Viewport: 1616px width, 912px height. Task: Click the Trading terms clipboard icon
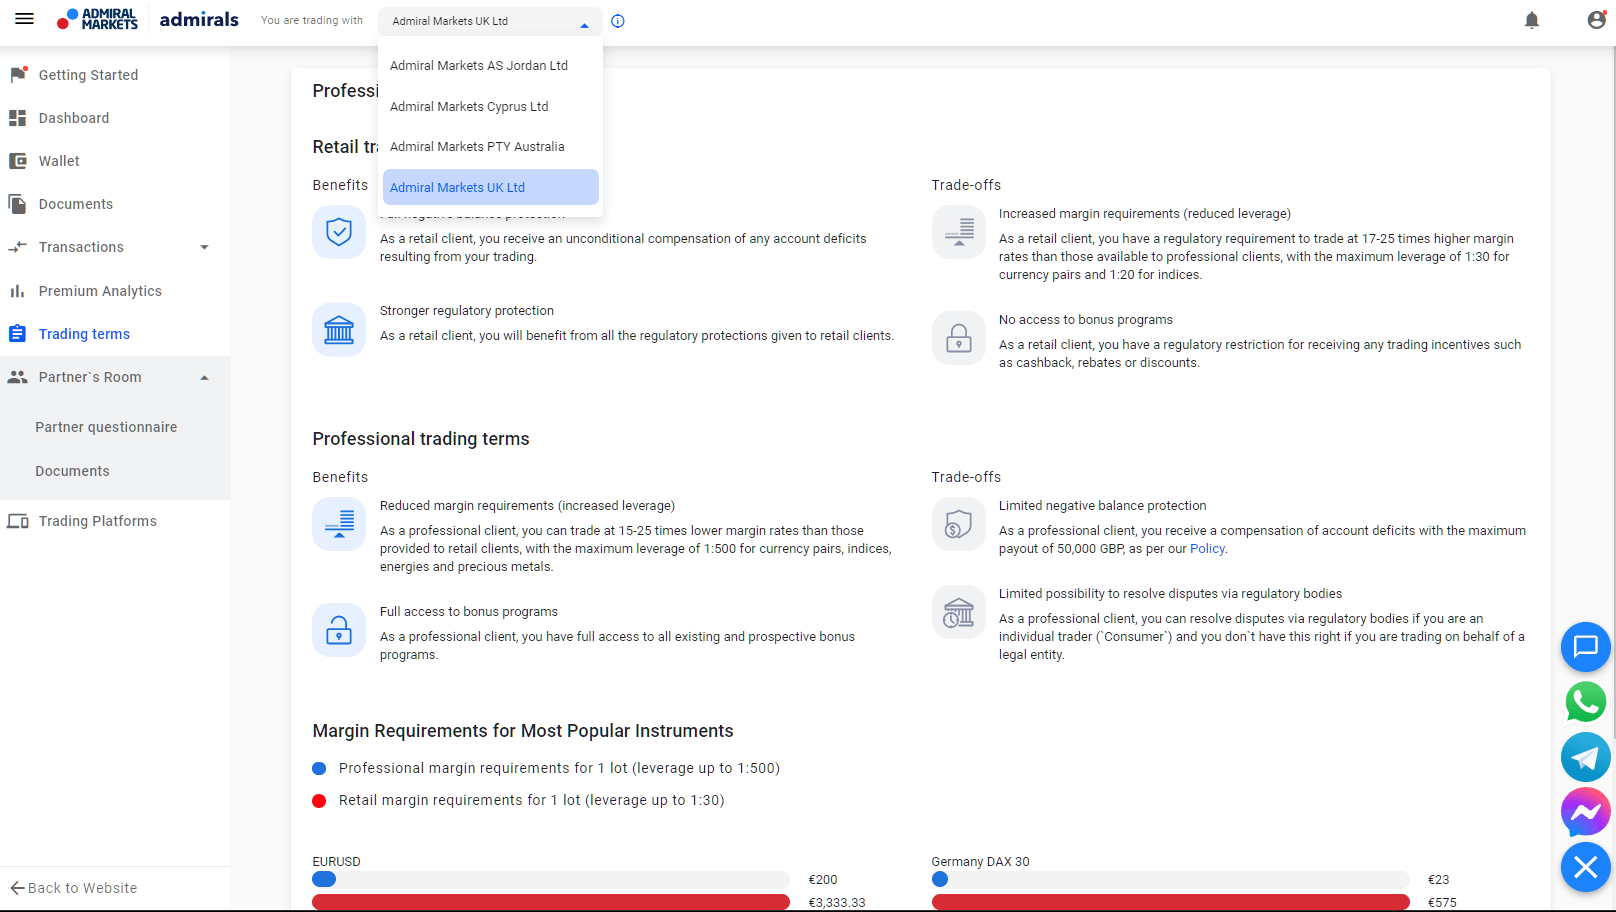click(x=18, y=334)
